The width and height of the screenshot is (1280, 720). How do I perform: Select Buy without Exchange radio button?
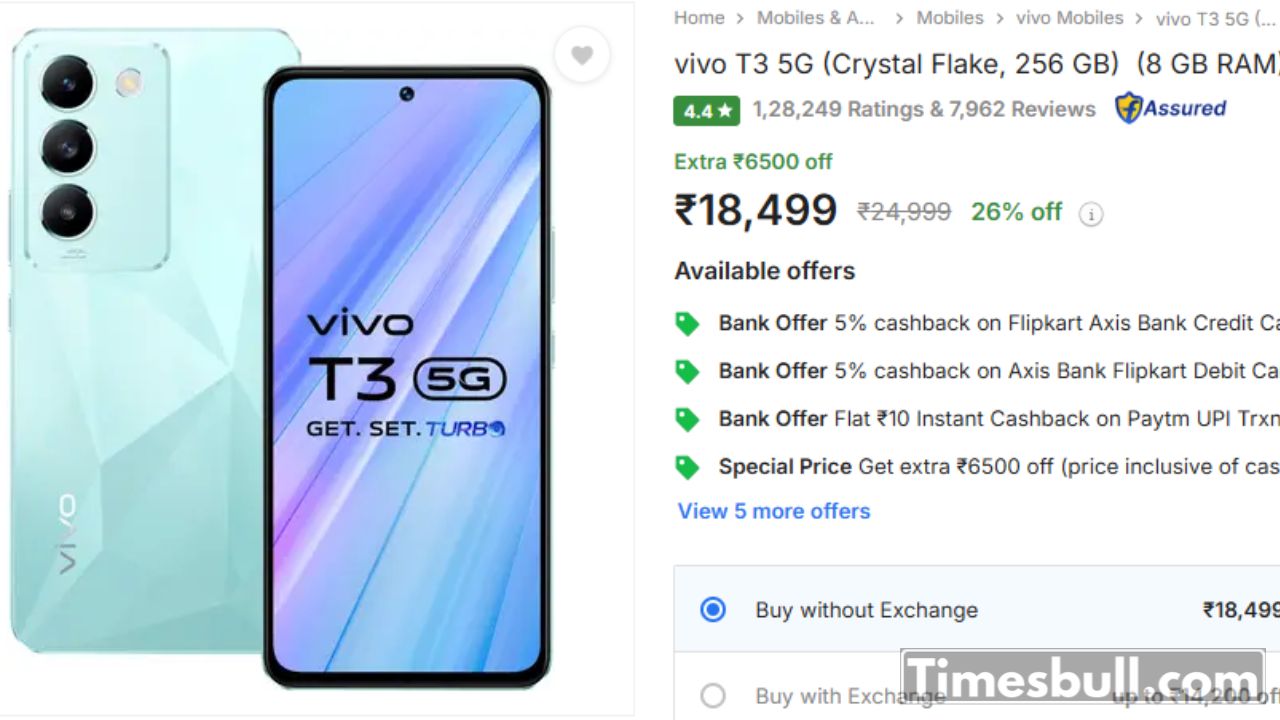point(713,609)
